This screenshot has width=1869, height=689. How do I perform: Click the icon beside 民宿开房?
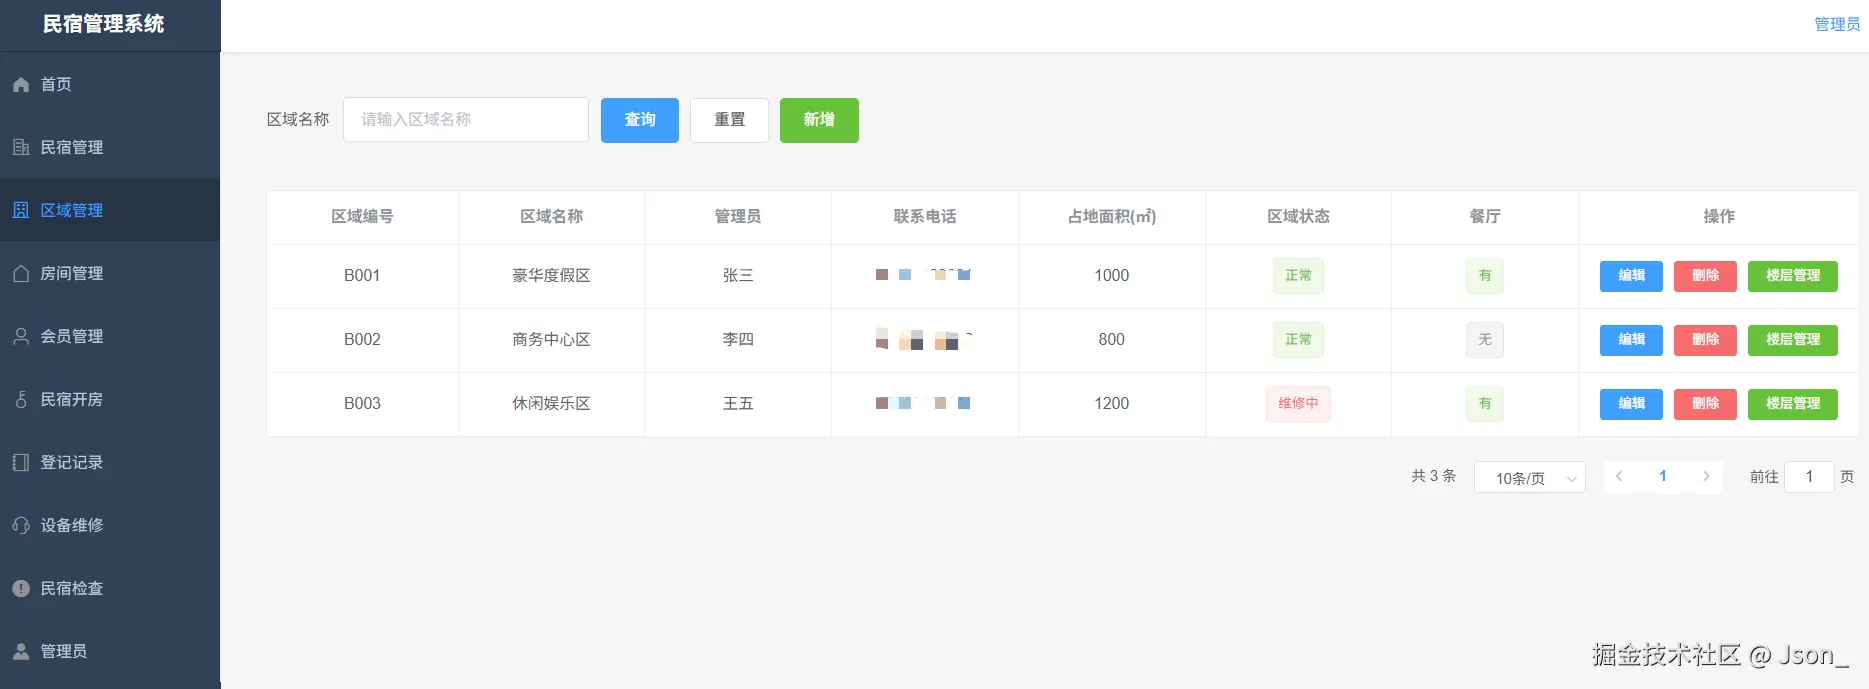pyautogui.click(x=21, y=400)
